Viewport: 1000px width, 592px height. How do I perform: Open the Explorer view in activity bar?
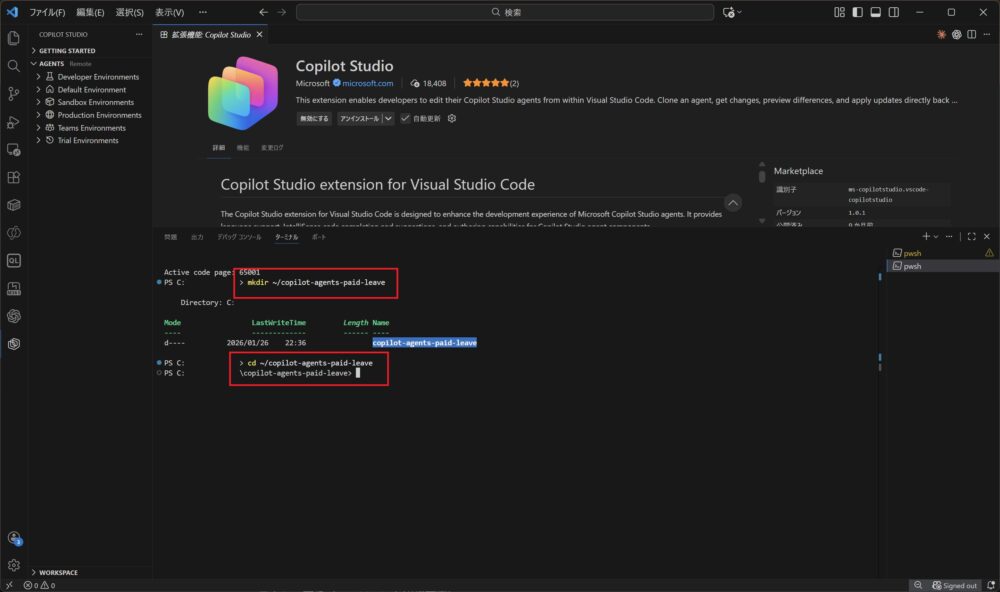tap(14, 38)
